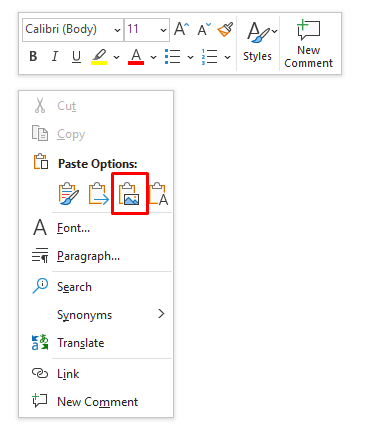Select the Format Painter brush icon
Viewport: 381px width, 433px height.
click(225, 29)
